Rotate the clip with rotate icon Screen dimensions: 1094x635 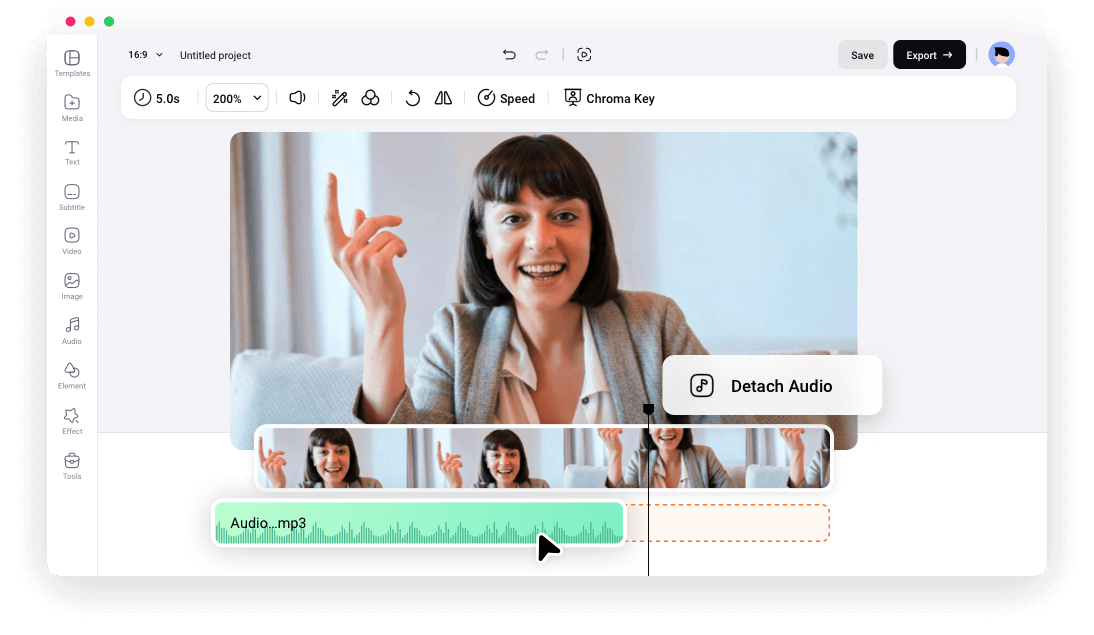413,98
